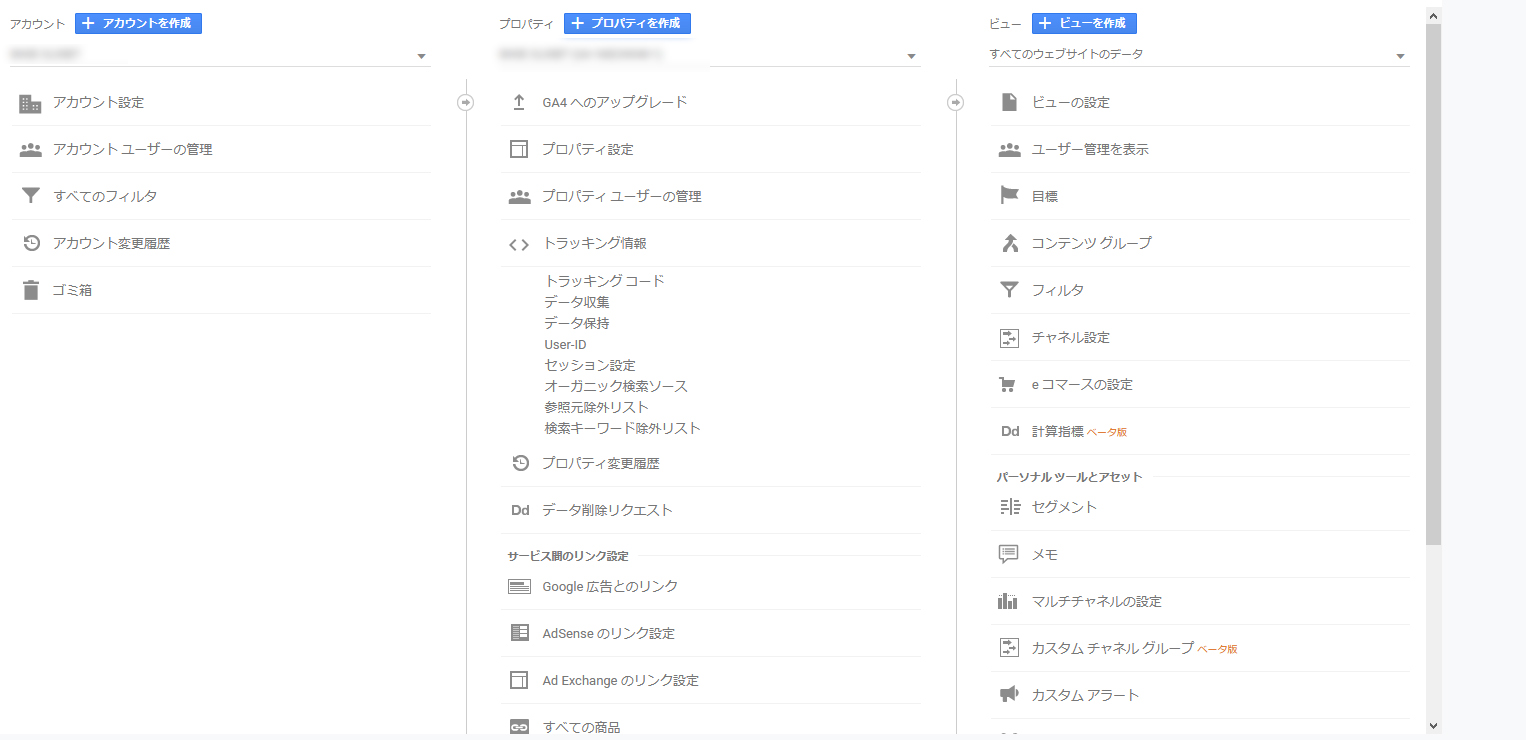This screenshot has width=1526, height=740.
Task: Click the すべてのフィルタ funnel icon
Action: pos(31,196)
